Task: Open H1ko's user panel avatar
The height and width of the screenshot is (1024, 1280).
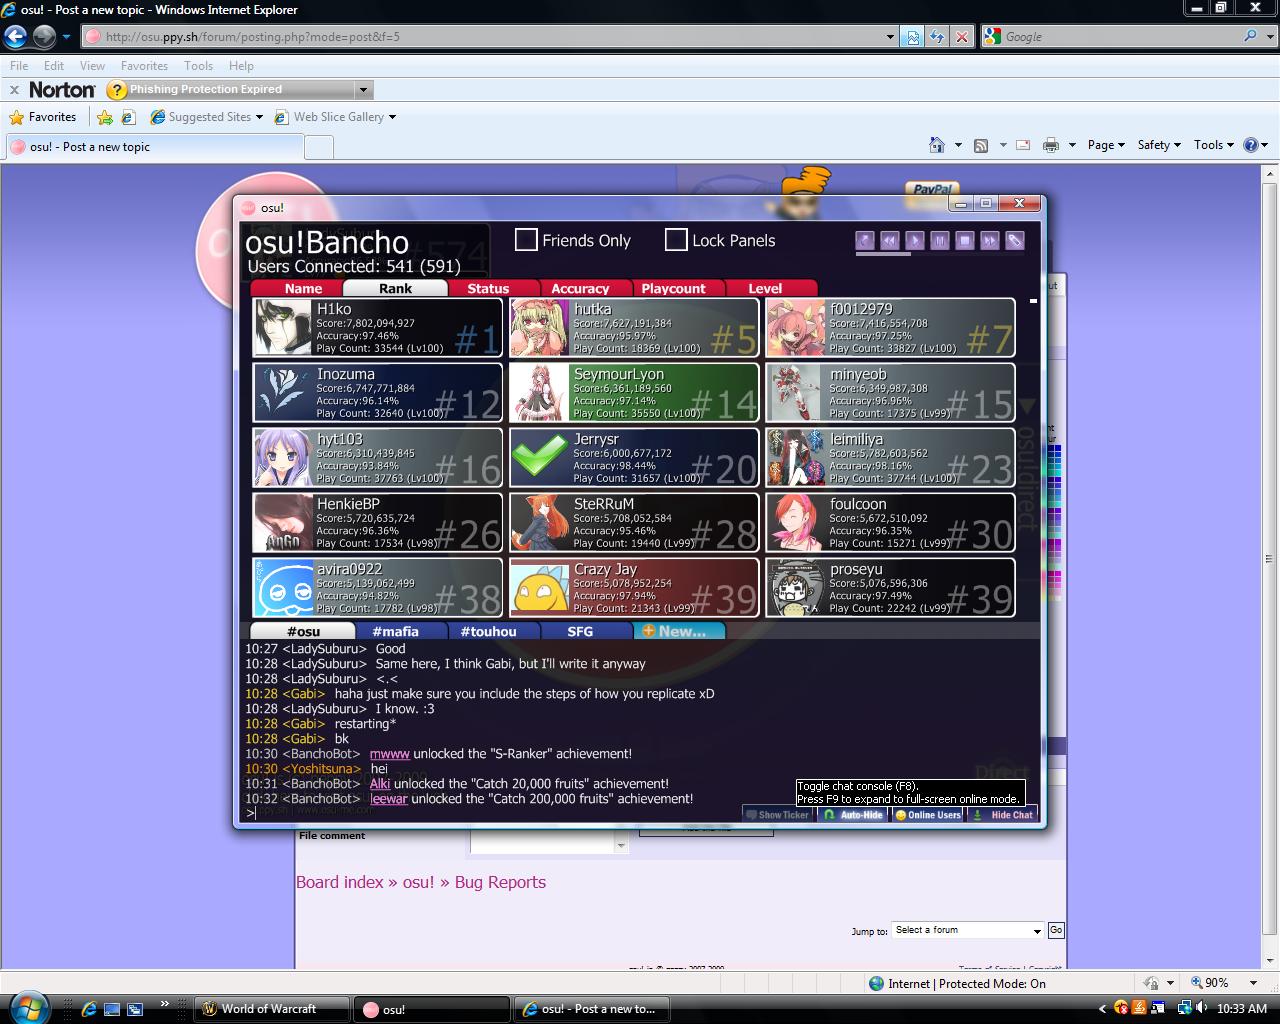Action: tap(283, 328)
